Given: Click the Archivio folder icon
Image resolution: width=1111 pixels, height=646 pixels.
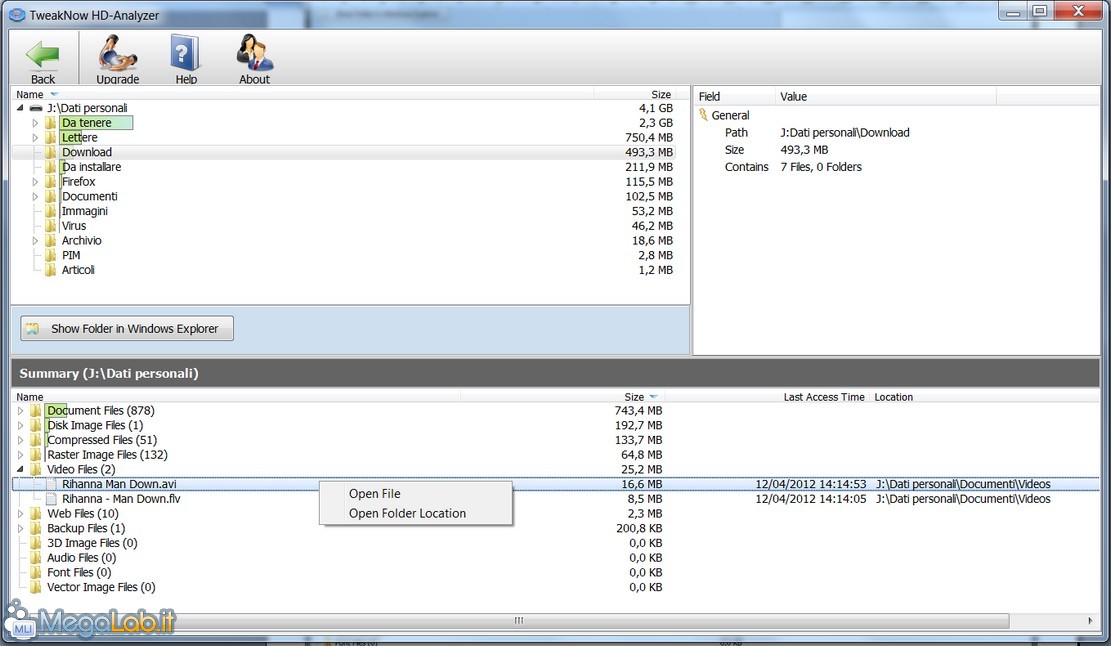Looking at the screenshot, I should (50, 241).
